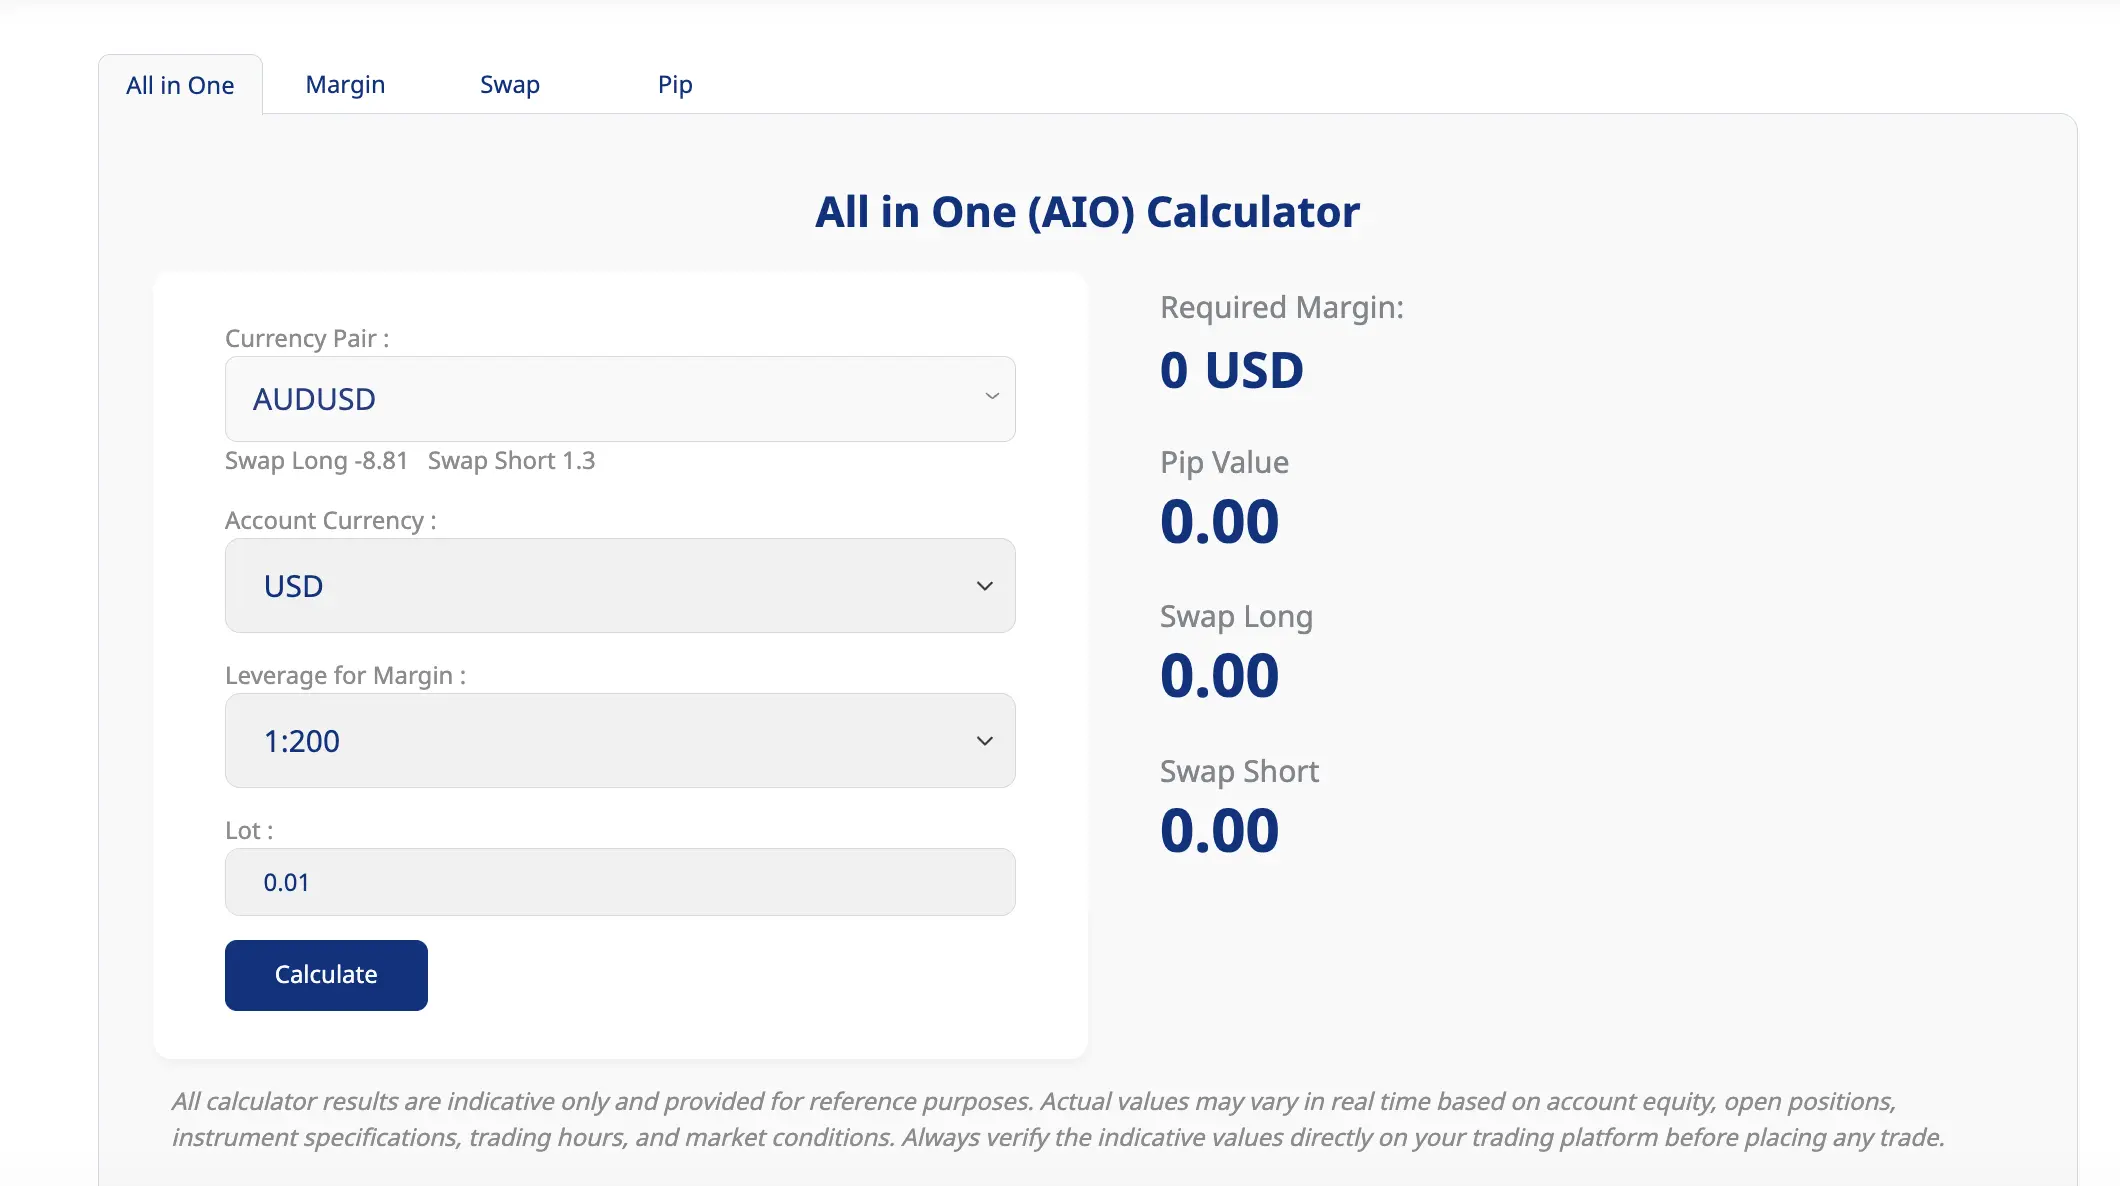Click the Swap Short 1.3 hint text

click(511, 461)
